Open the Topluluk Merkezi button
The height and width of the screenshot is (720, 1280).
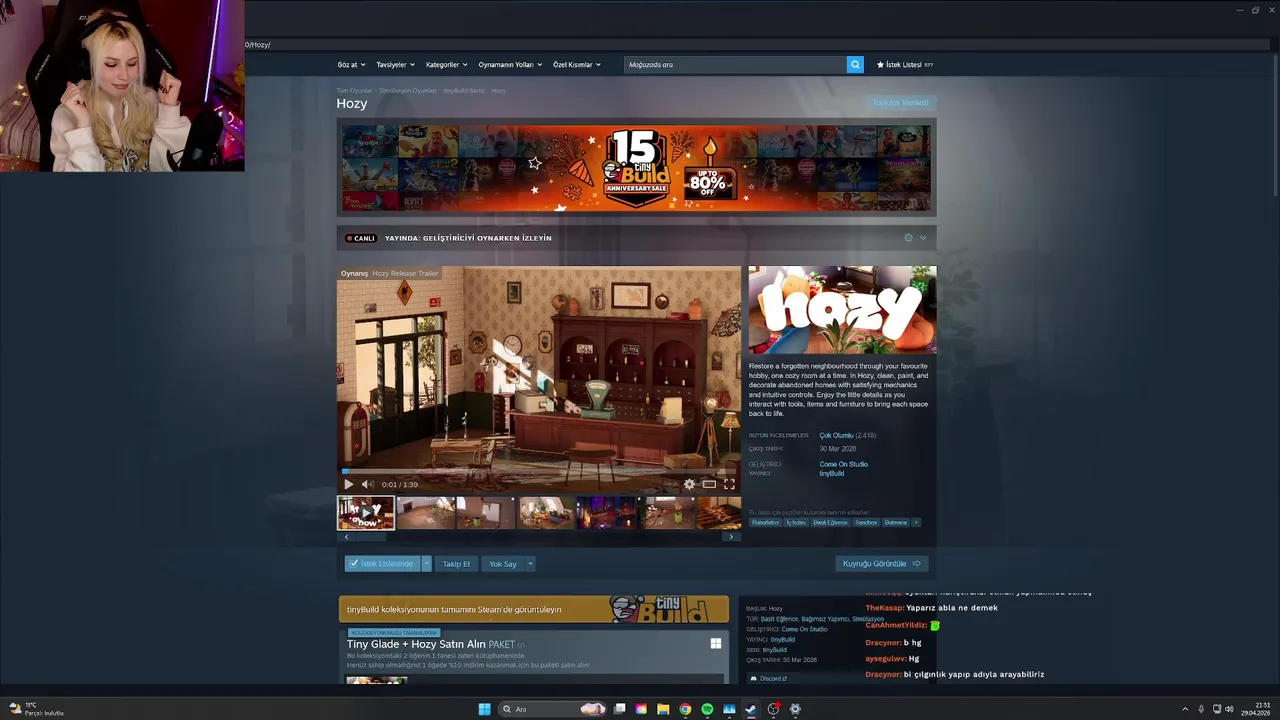click(x=900, y=102)
